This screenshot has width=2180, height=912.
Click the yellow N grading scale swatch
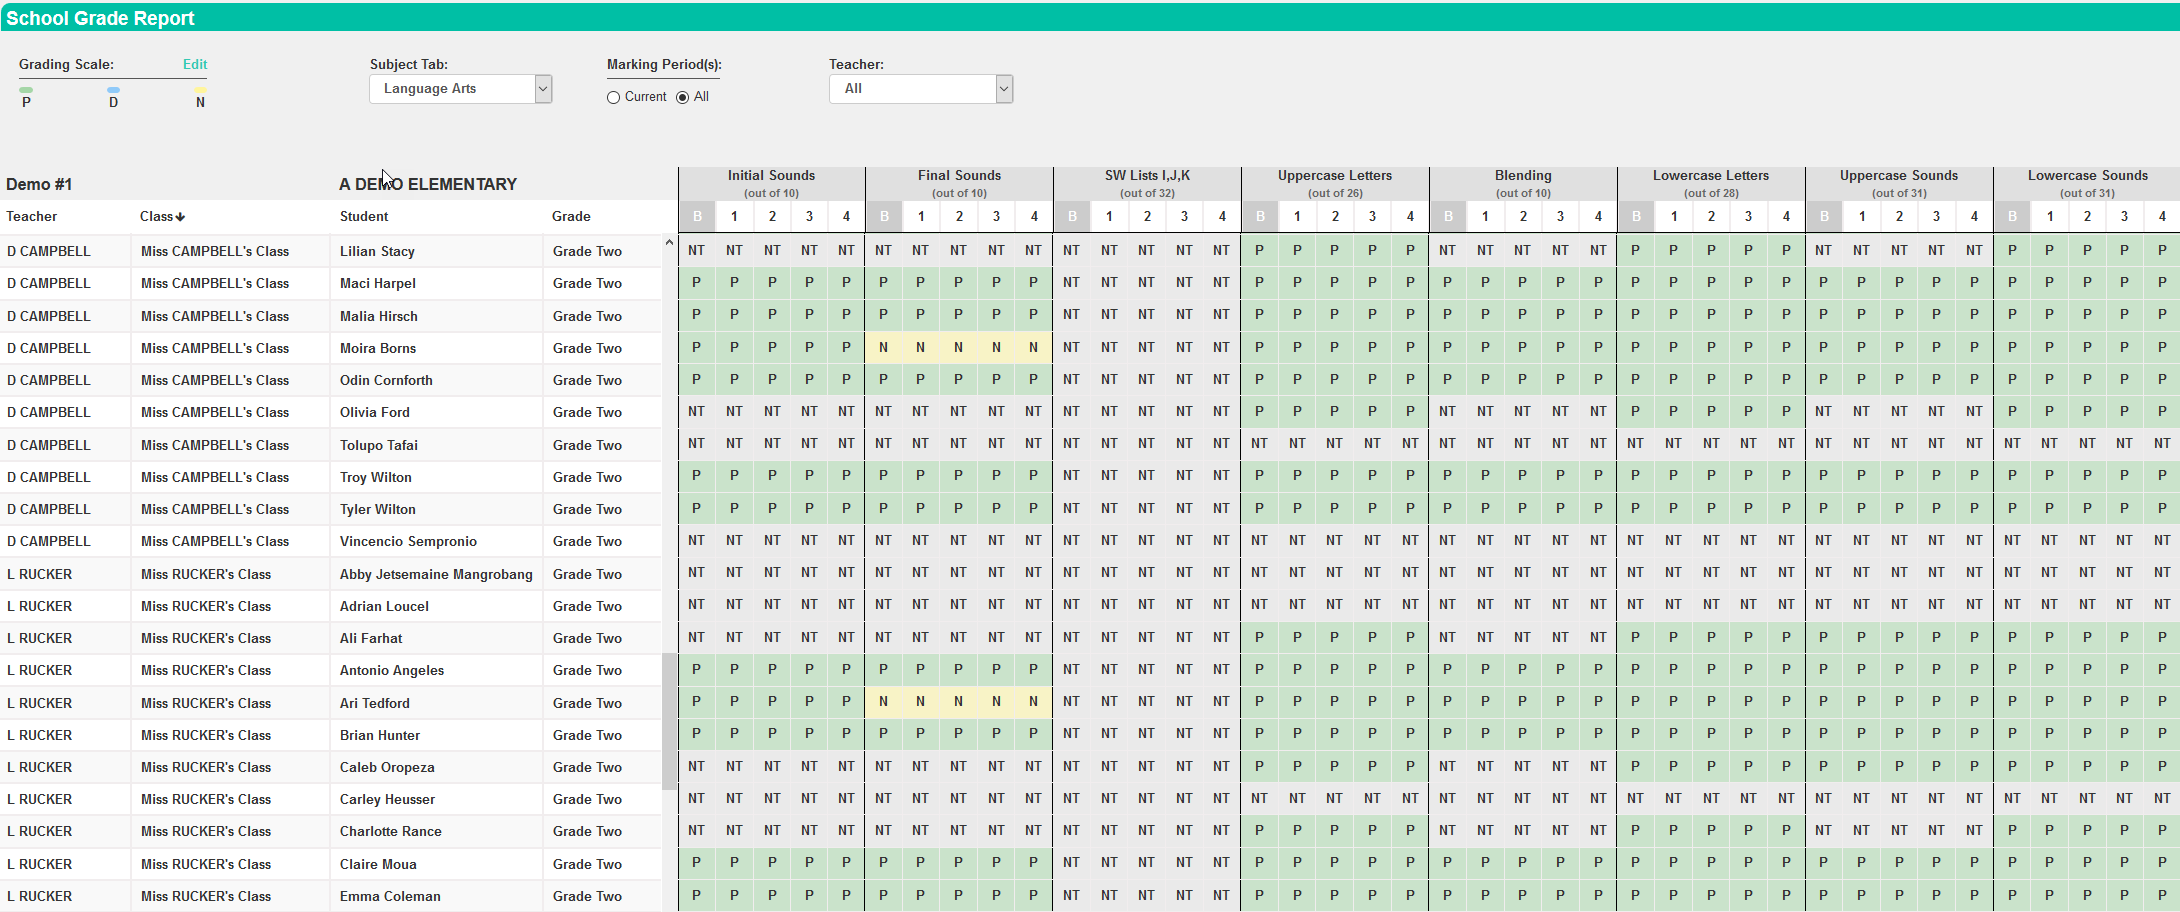pyautogui.click(x=200, y=90)
